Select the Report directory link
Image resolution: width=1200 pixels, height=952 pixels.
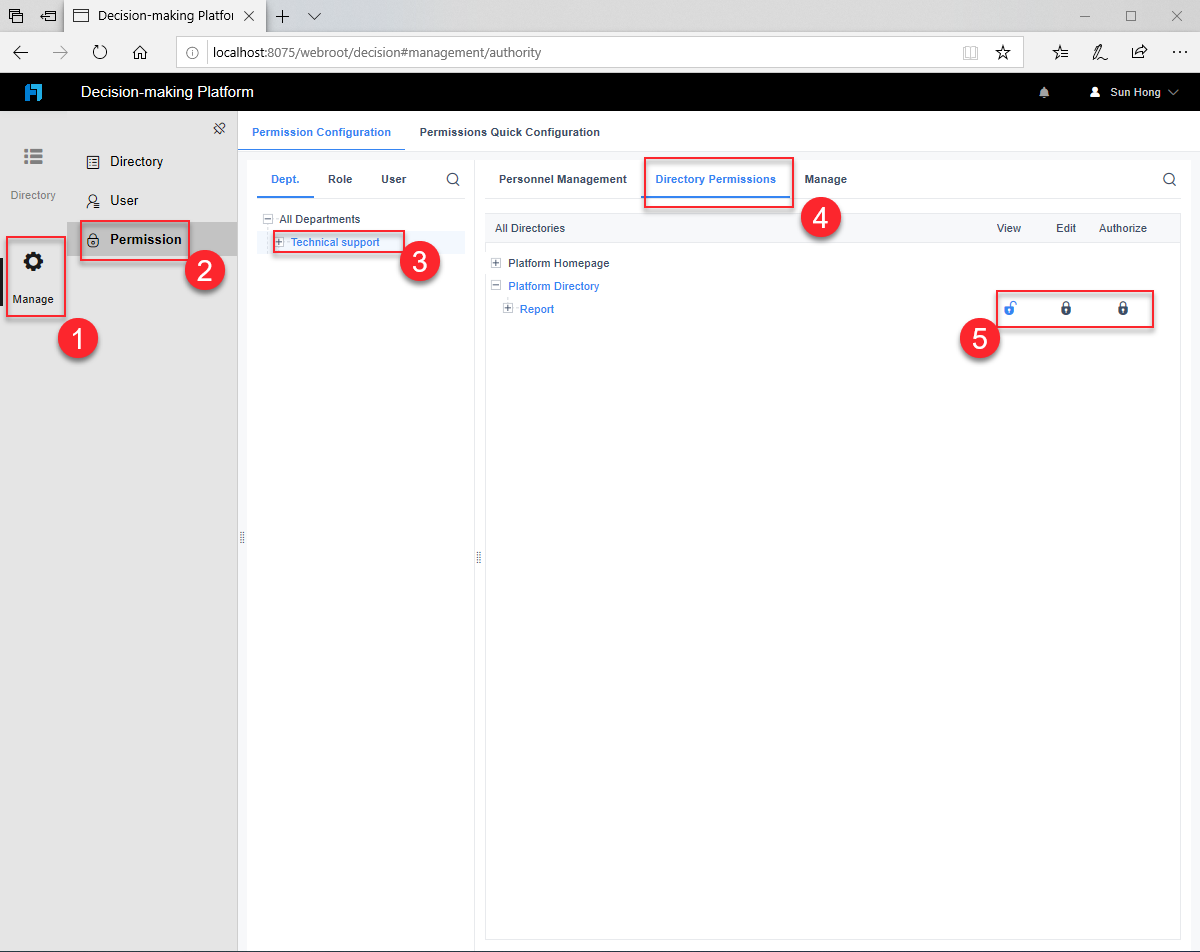click(537, 309)
